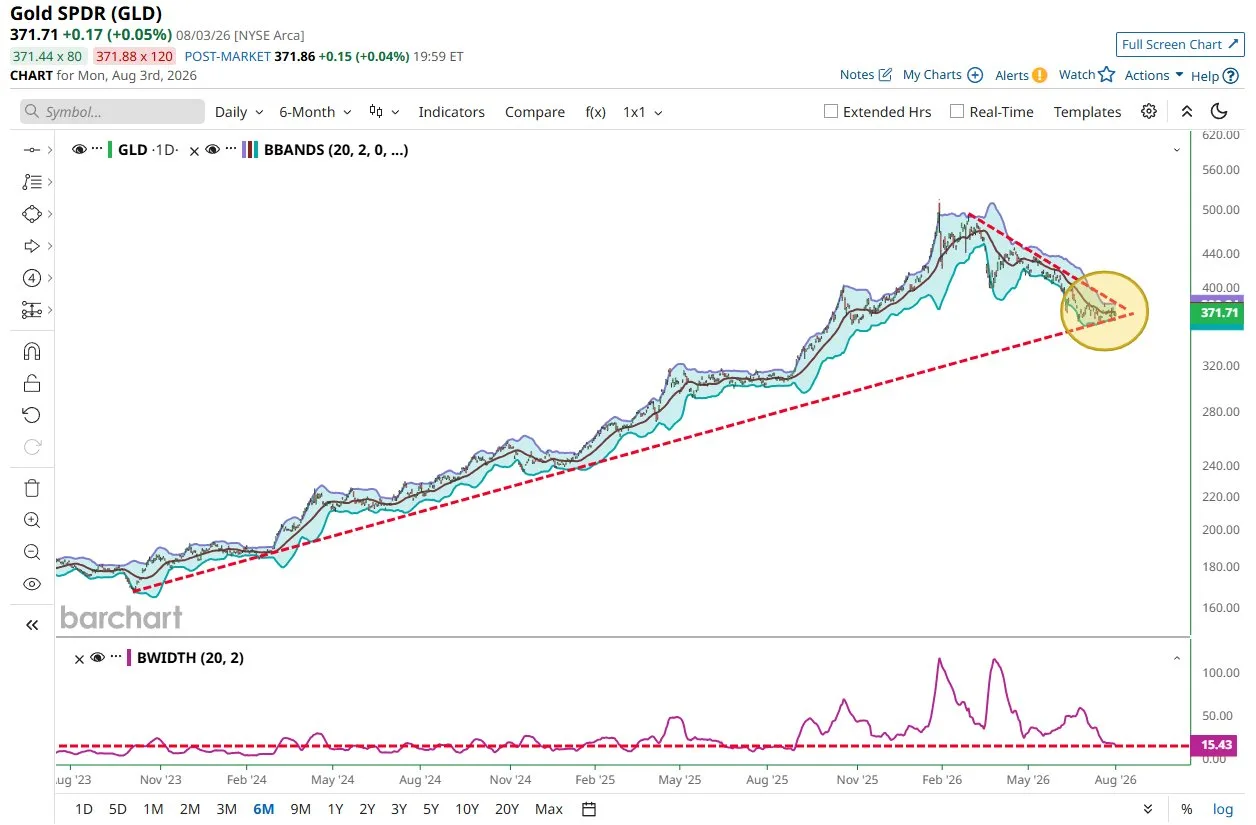Open the 1x1 grid layout dropdown

[x=643, y=112]
